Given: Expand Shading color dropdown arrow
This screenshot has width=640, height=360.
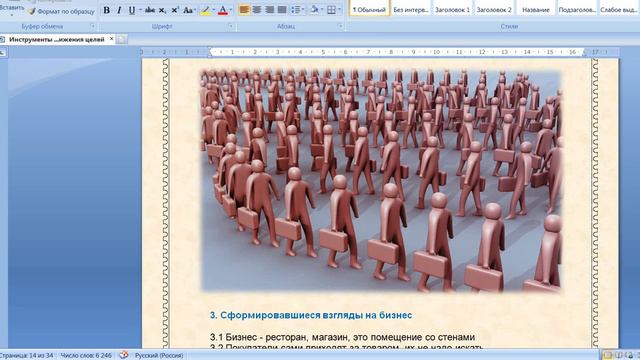Looking at the screenshot, I should [x=322, y=9].
